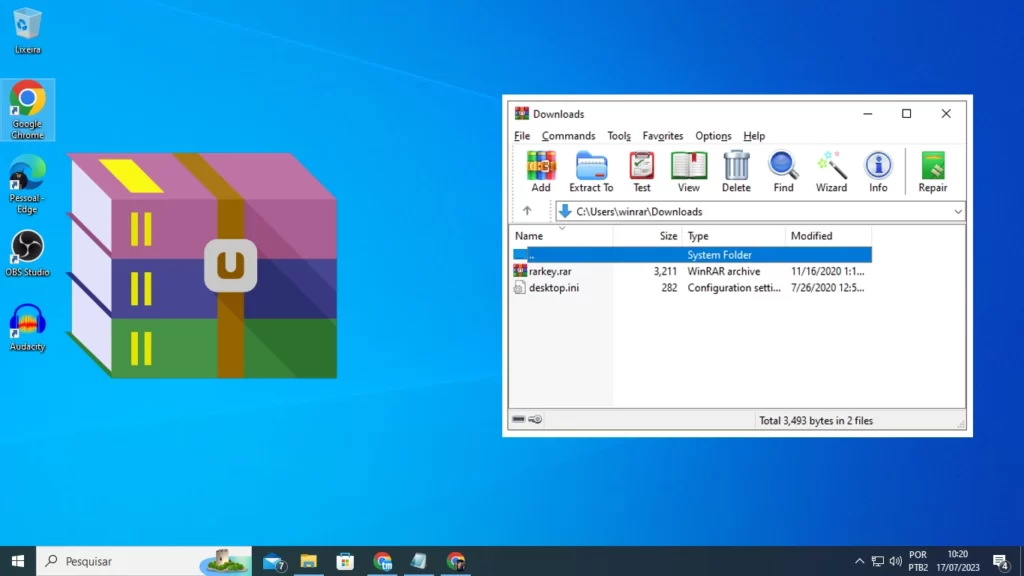Expand hidden icons in the system tray
Viewport: 1024px width, 576px height.
[859, 561]
